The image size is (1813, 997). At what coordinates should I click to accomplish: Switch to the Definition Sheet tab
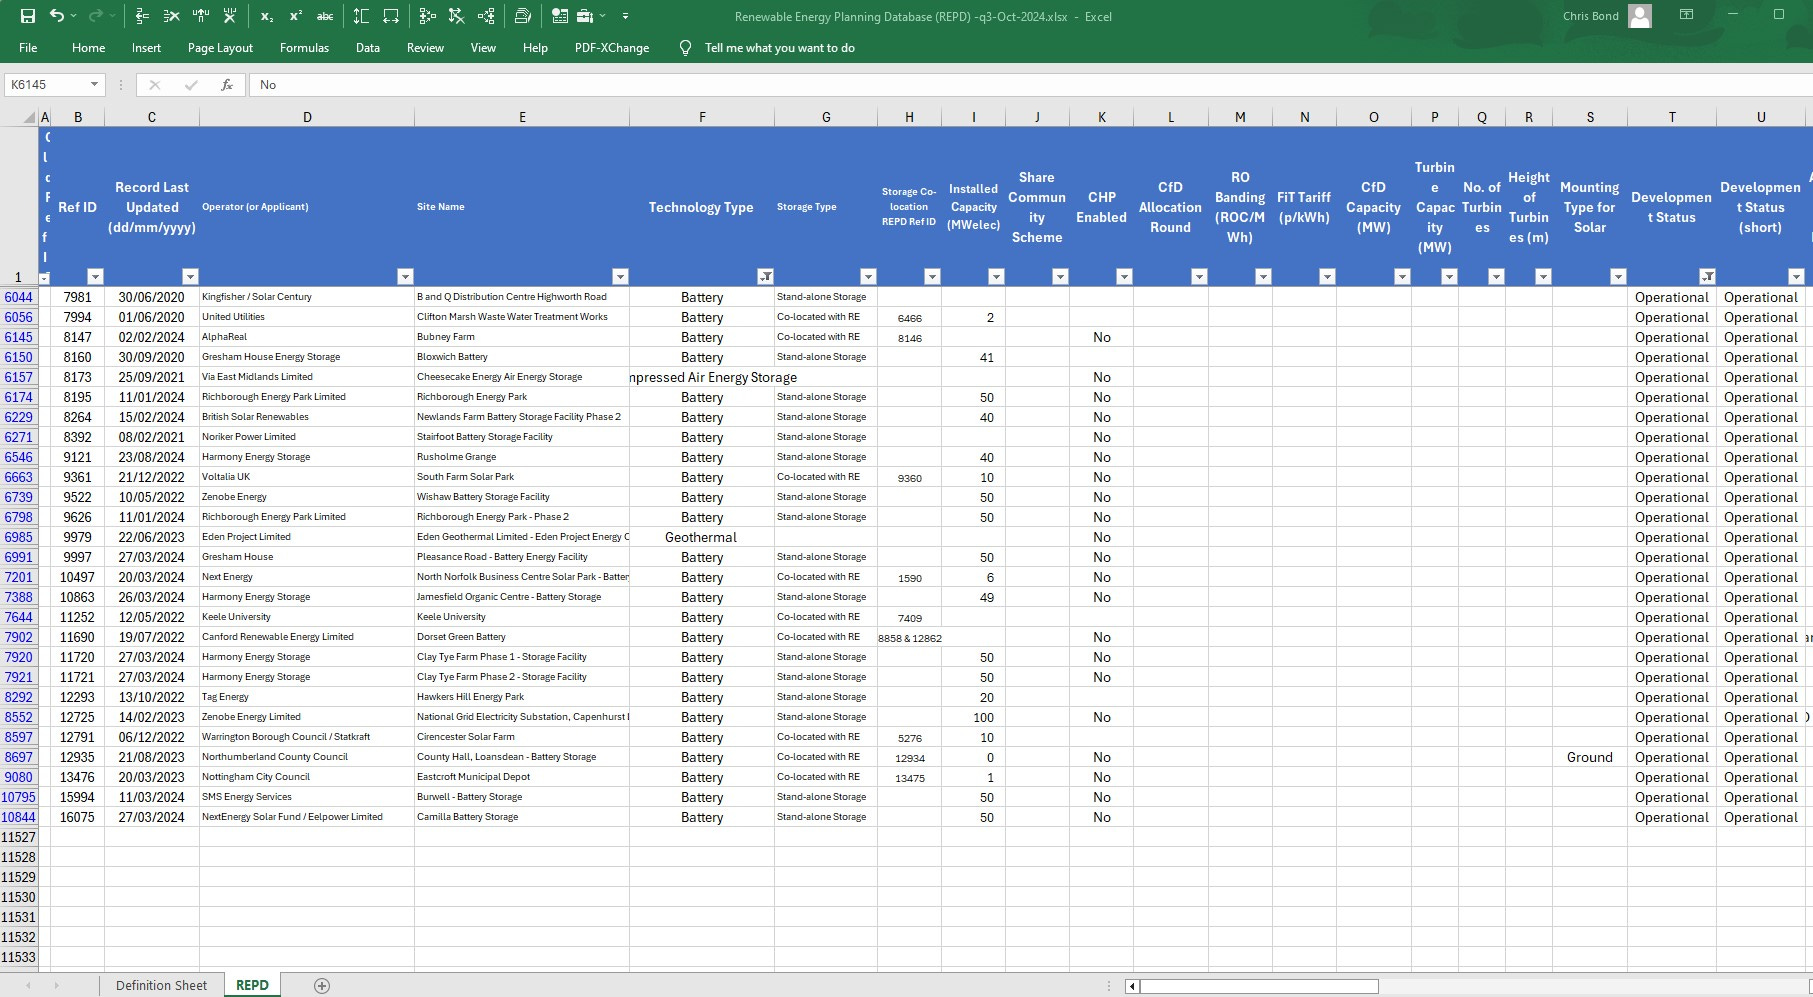pyautogui.click(x=161, y=985)
